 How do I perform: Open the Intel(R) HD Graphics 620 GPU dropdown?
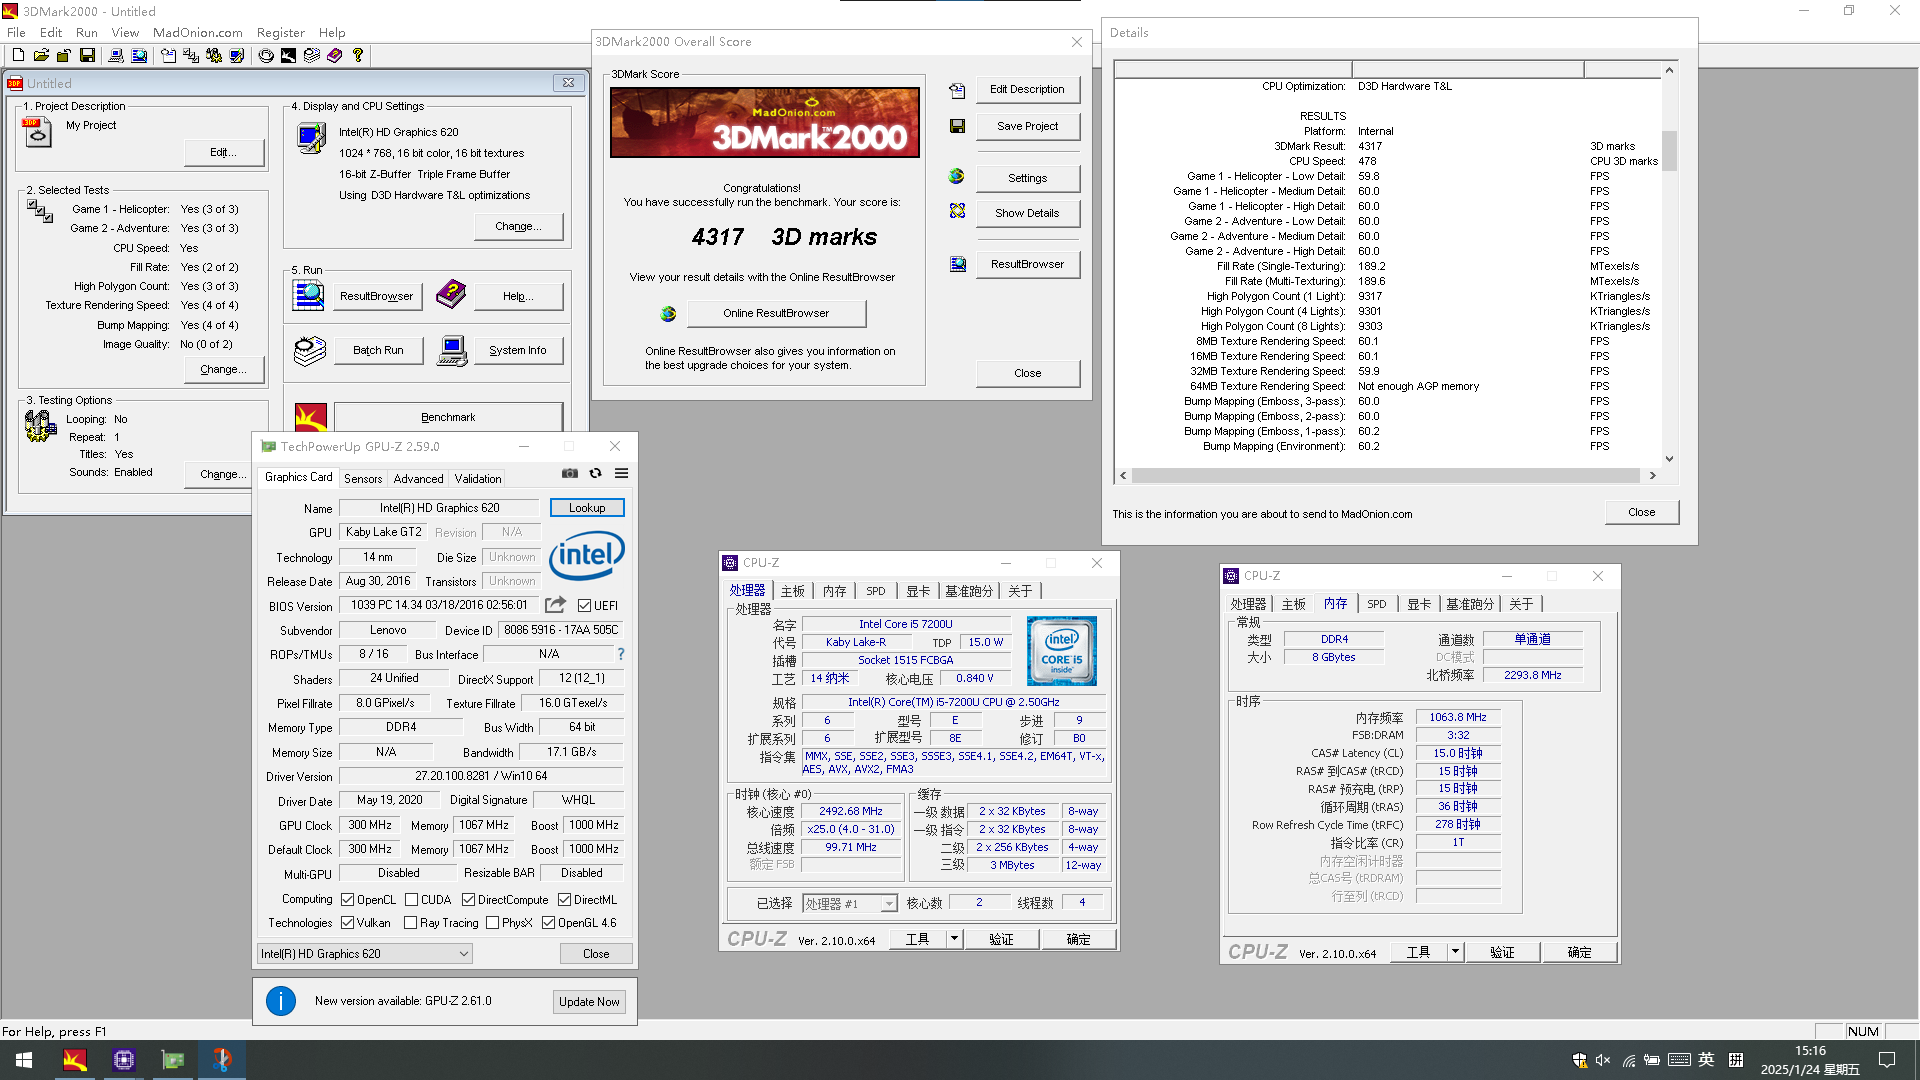click(365, 954)
